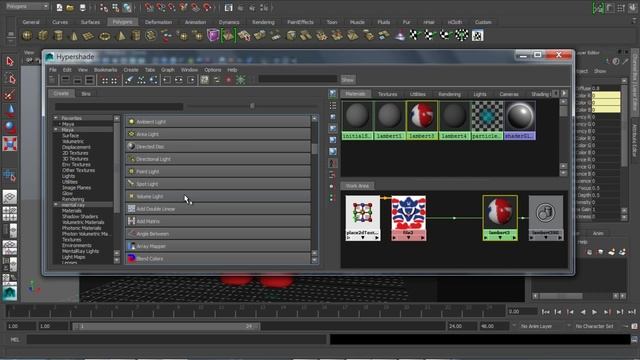Click the green starburst icon in Hypershade toolbar

coord(241,80)
